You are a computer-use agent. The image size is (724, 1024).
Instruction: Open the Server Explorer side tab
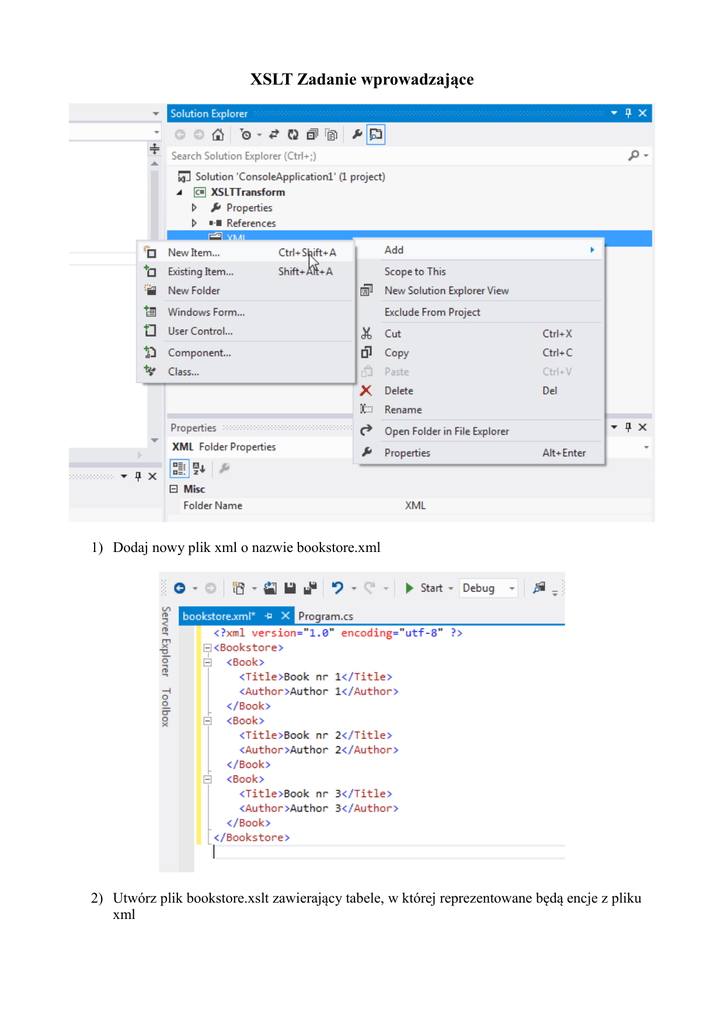point(166,642)
